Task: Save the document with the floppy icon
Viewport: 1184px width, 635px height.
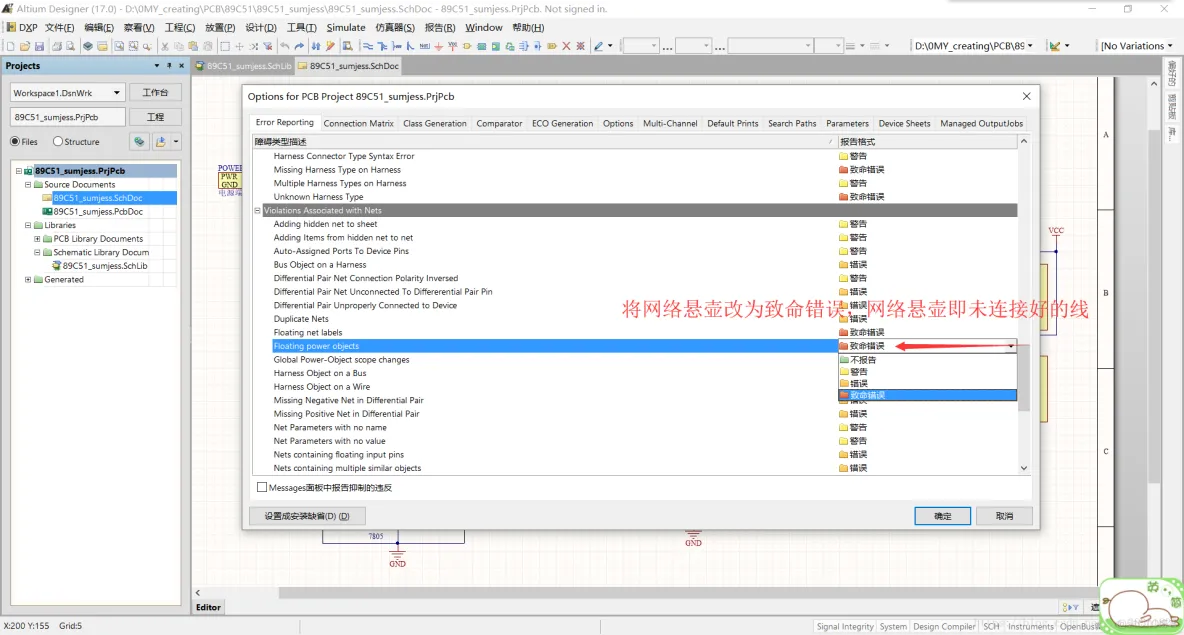Action: pyautogui.click(x=39, y=46)
